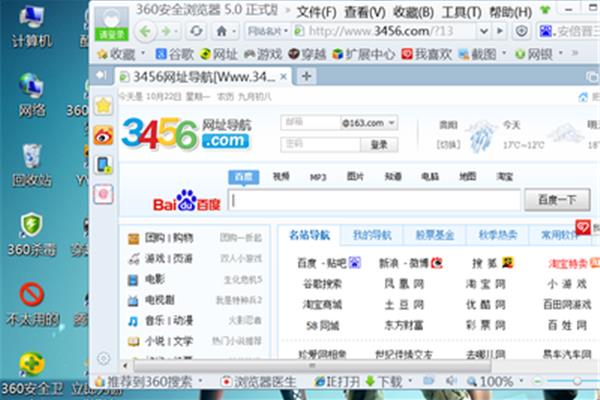Open the 收藏(B) menu
Image resolution: width=600 pixels, height=400 pixels.
(x=413, y=13)
